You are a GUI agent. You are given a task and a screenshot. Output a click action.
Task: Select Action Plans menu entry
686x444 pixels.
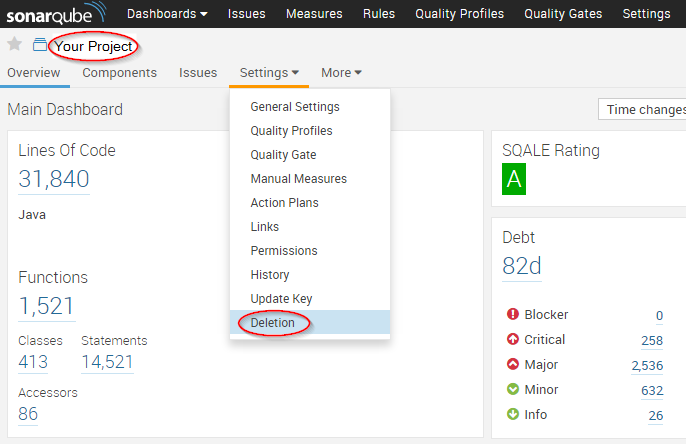pyautogui.click(x=310, y=203)
